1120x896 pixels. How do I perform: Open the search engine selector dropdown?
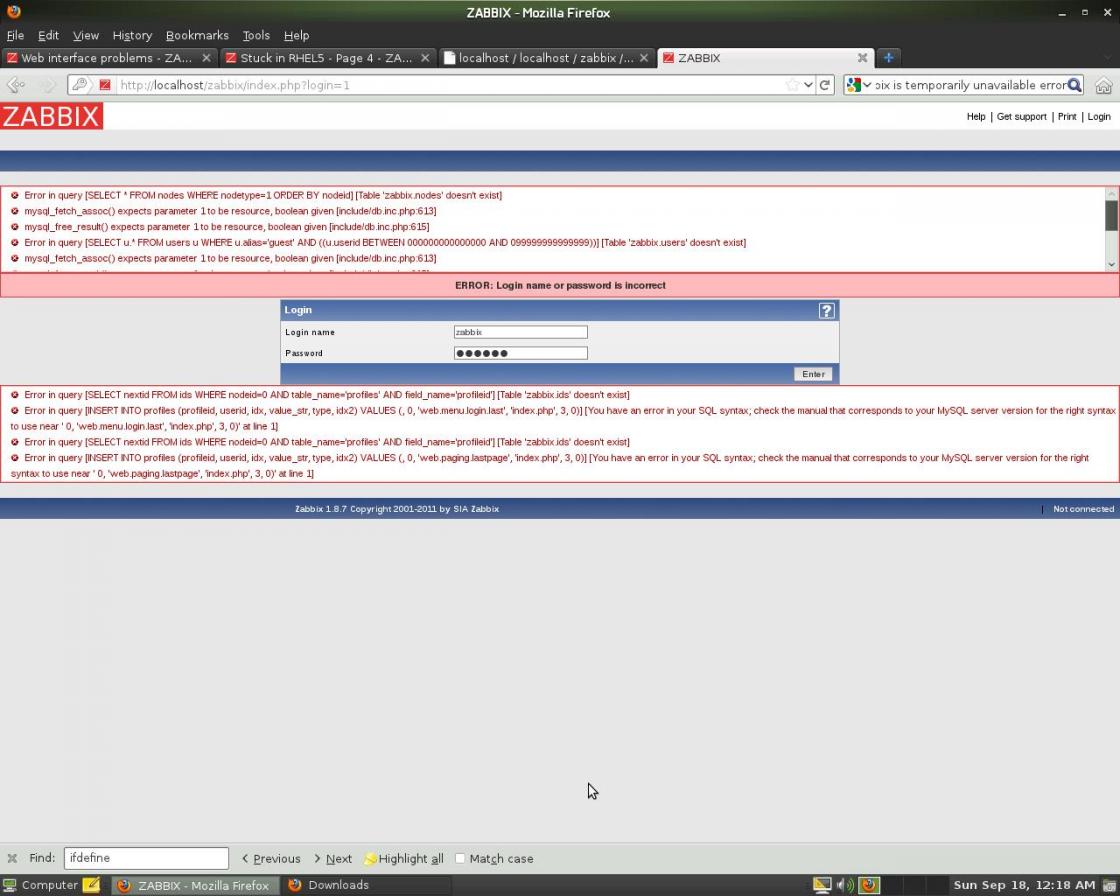pyautogui.click(x=859, y=85)
